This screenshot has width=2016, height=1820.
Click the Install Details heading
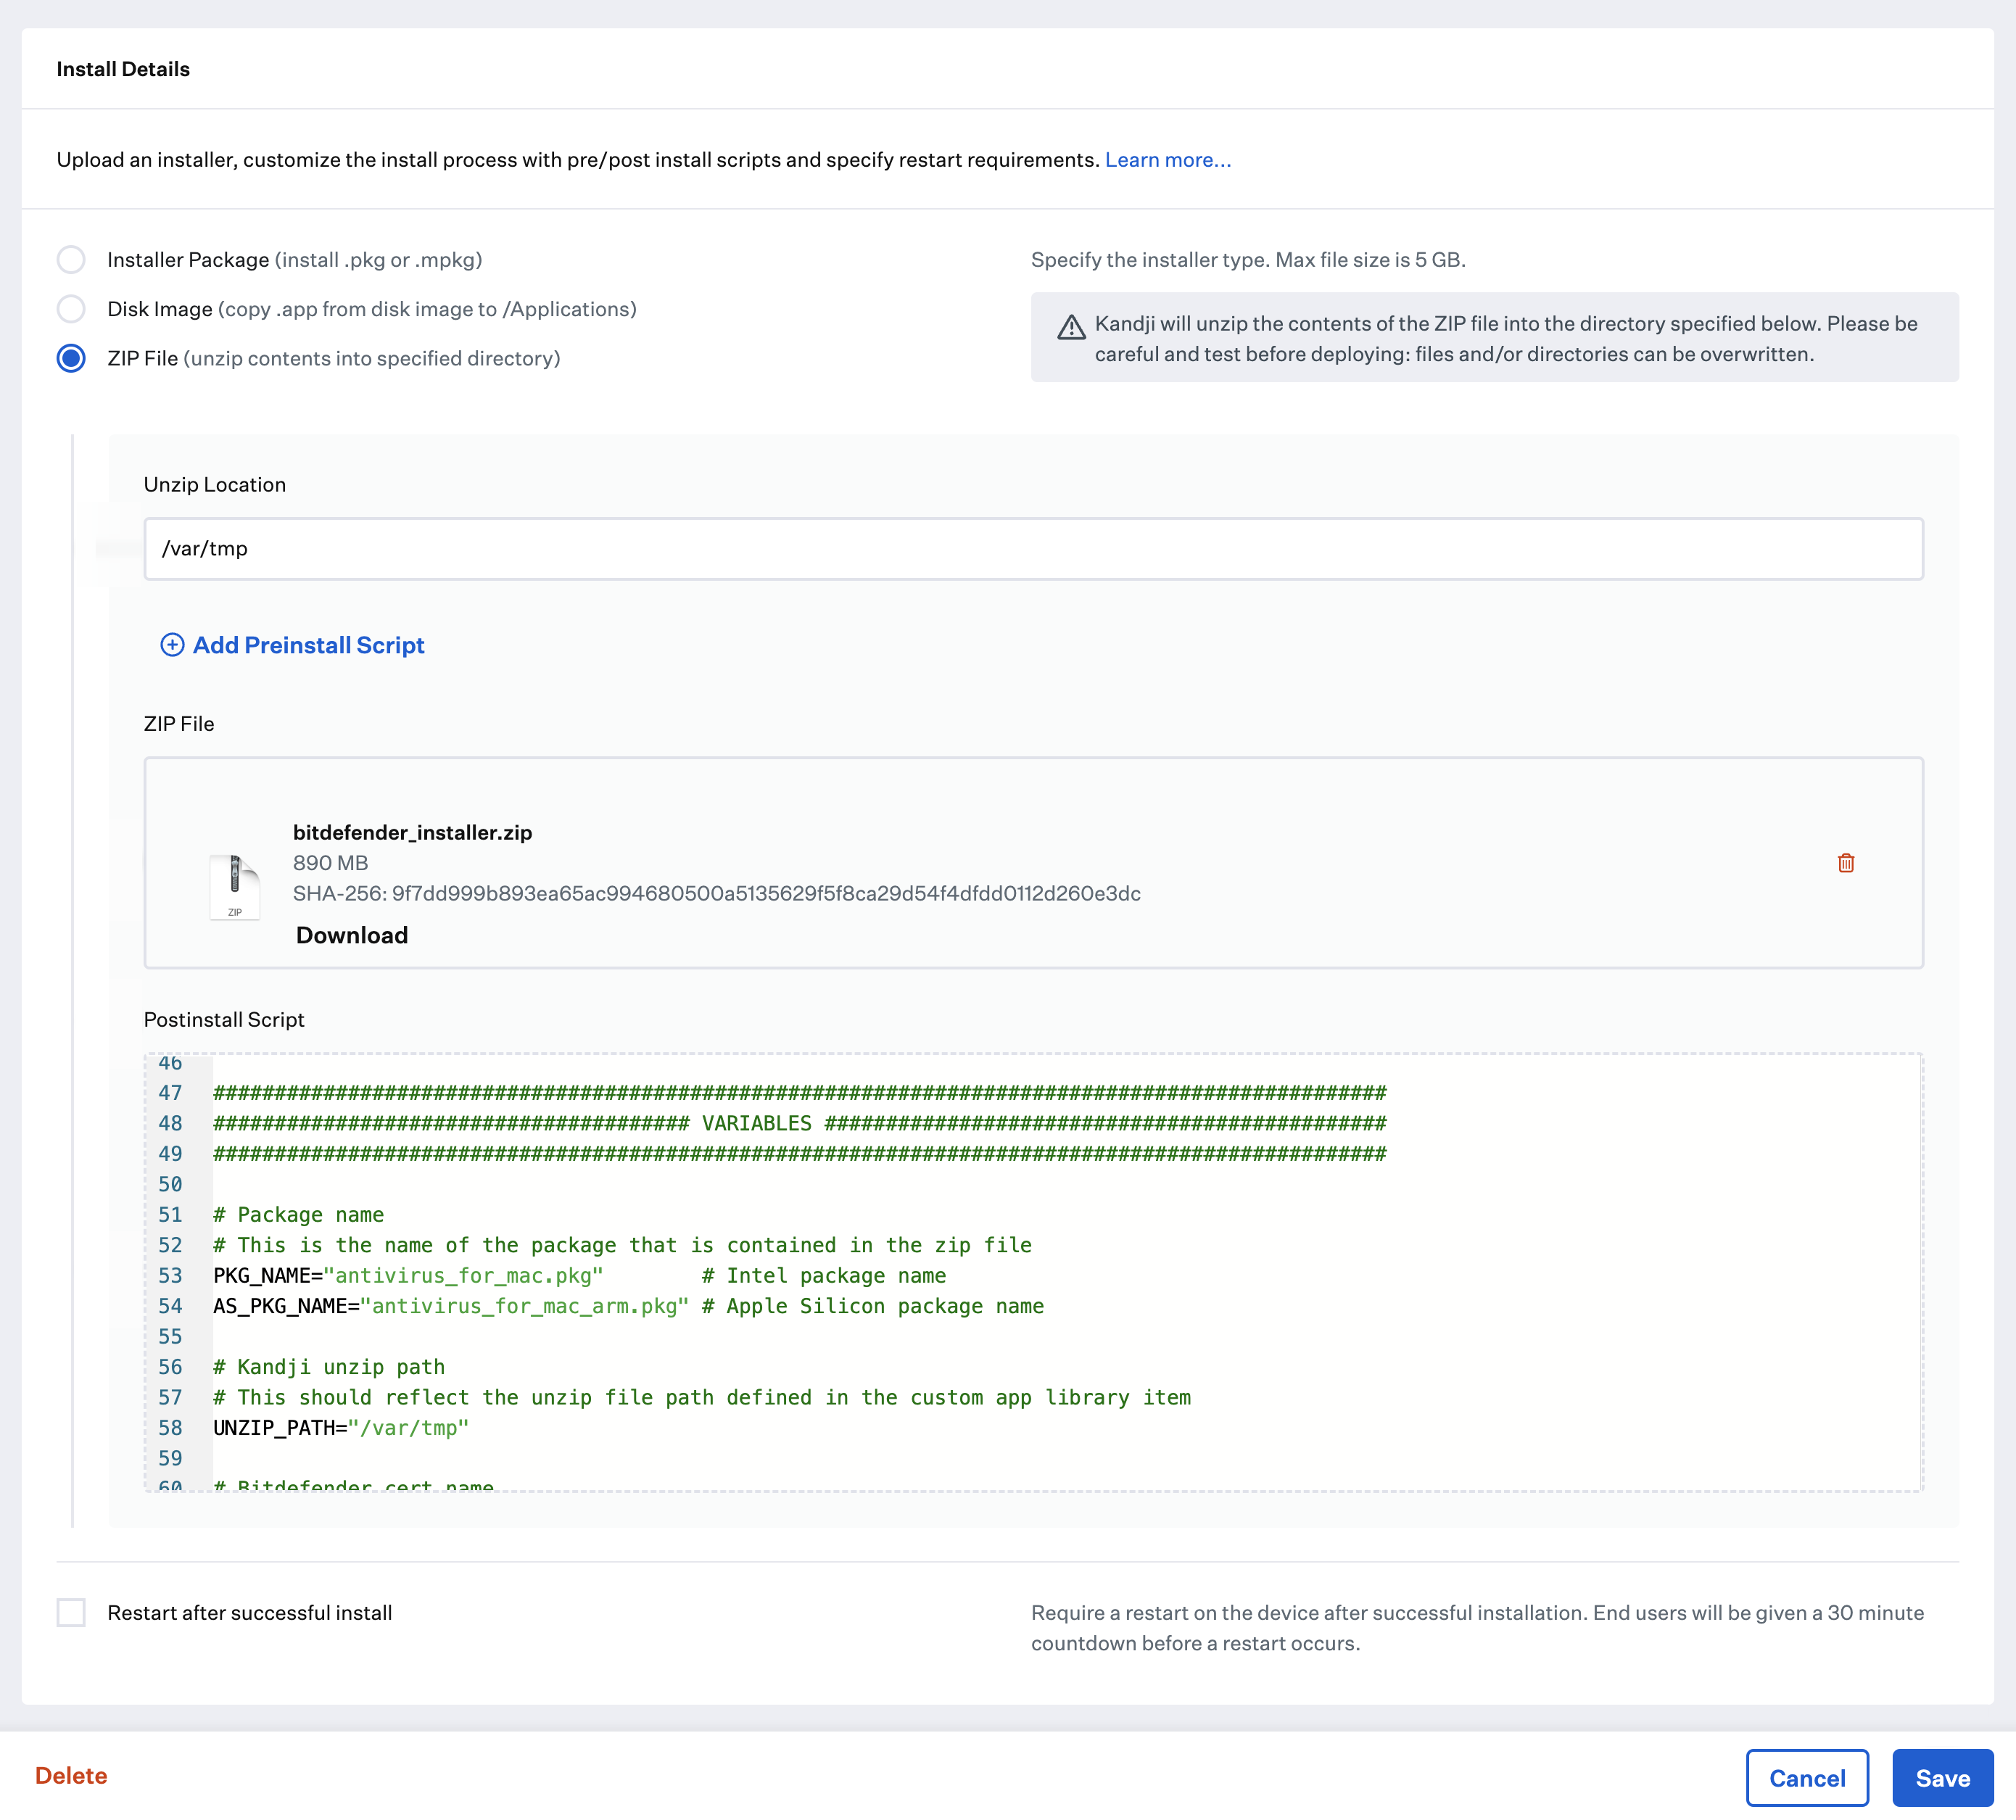tap(123, 69)
